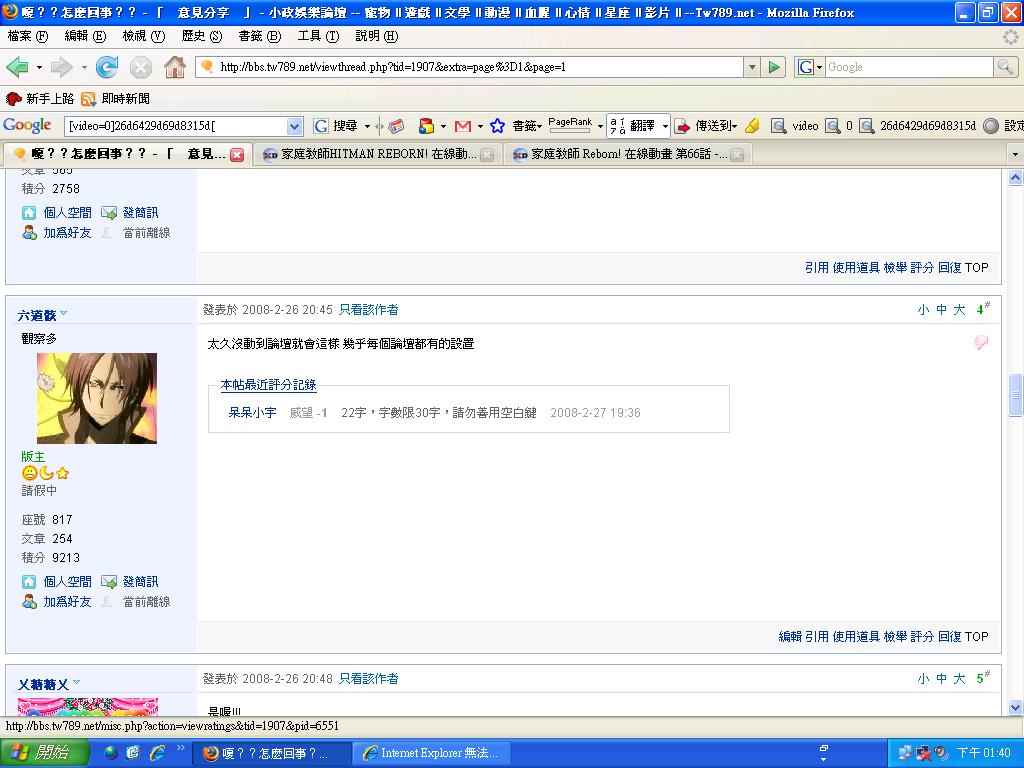Expand the dropdown arrow beside username 六道骸
The width and height of the screenshot is (1024, 768).
pos(64,314)
